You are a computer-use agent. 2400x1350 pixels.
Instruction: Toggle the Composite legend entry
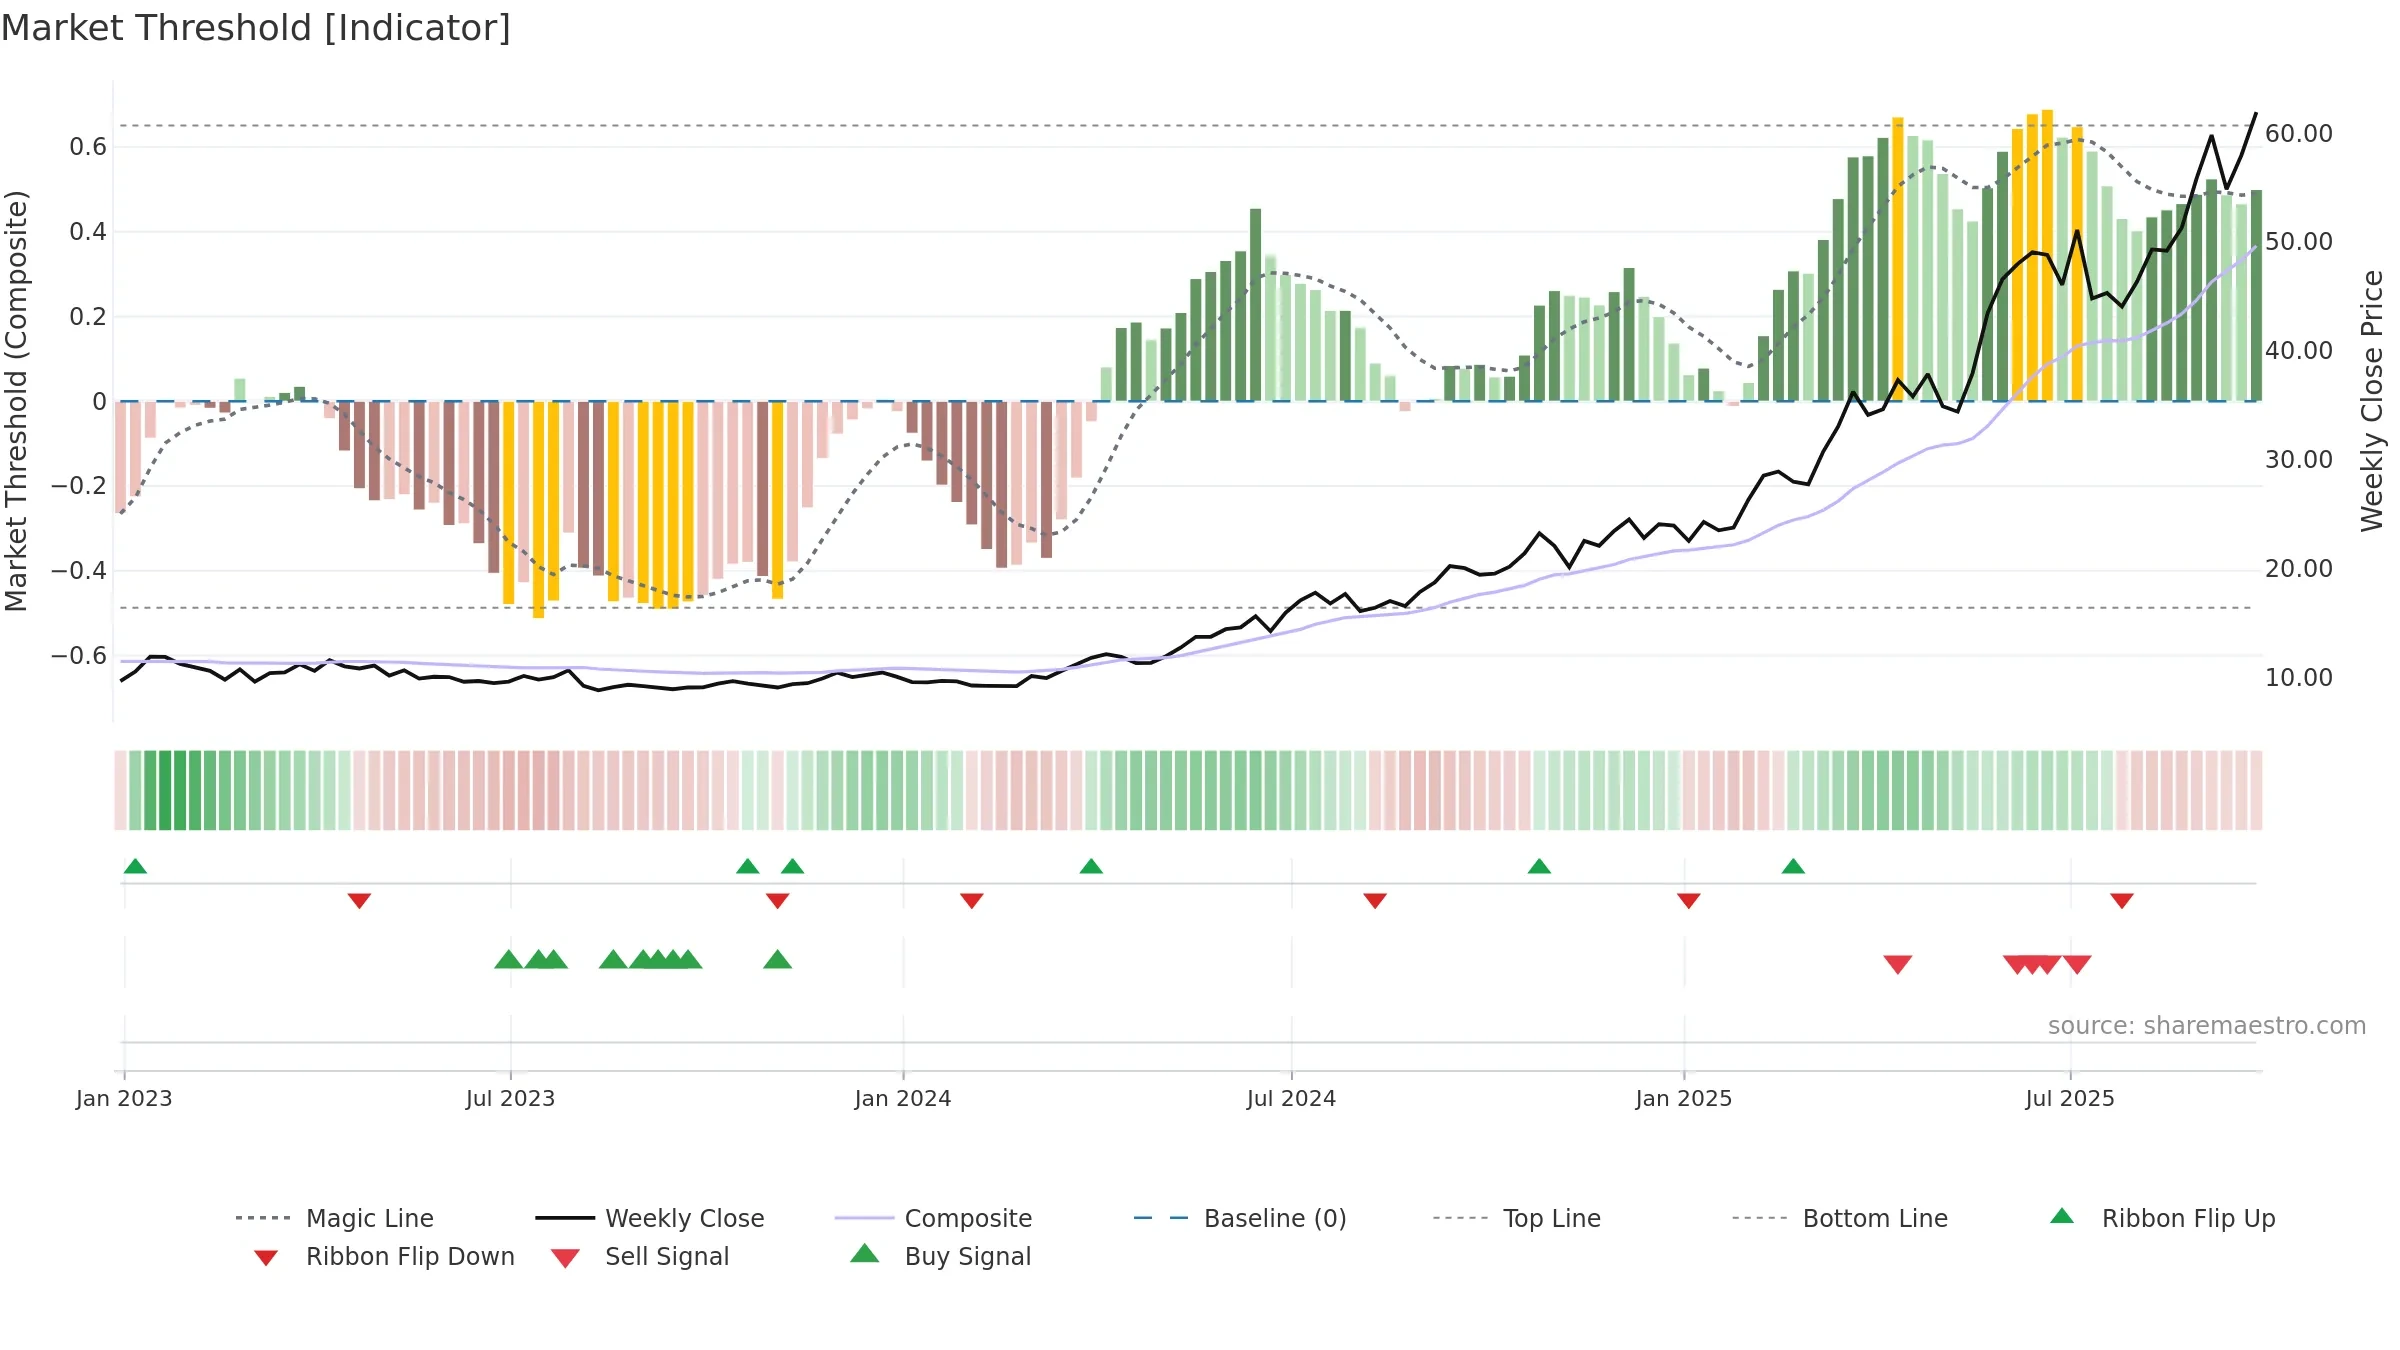[x=933, y=1218]
